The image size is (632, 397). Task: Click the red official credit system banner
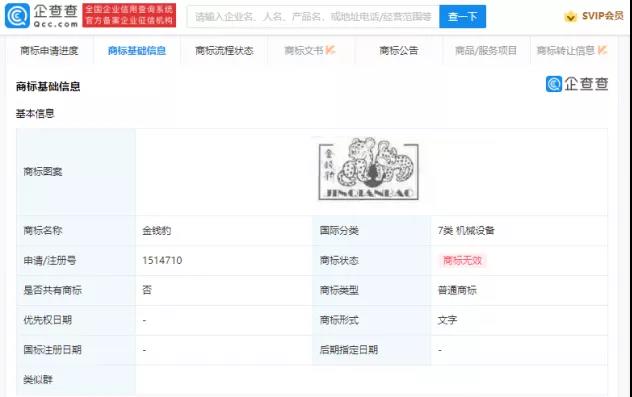pyautogui.click(x=129, y=15)
